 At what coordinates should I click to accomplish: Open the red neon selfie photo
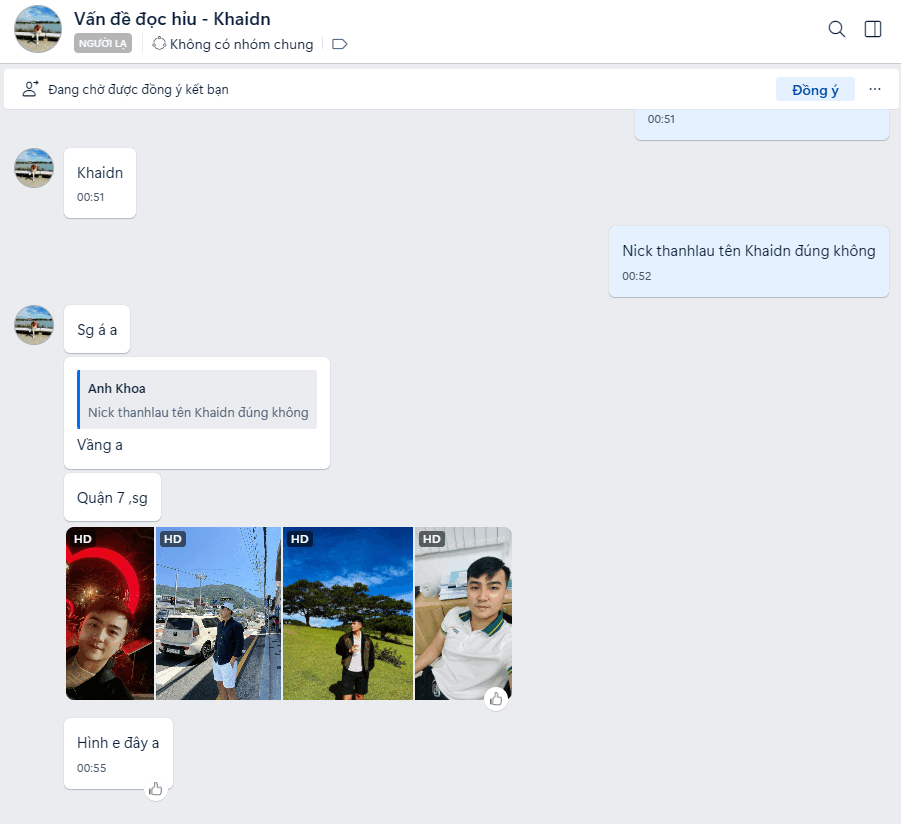pyautogui.click(x=110, y=613)
